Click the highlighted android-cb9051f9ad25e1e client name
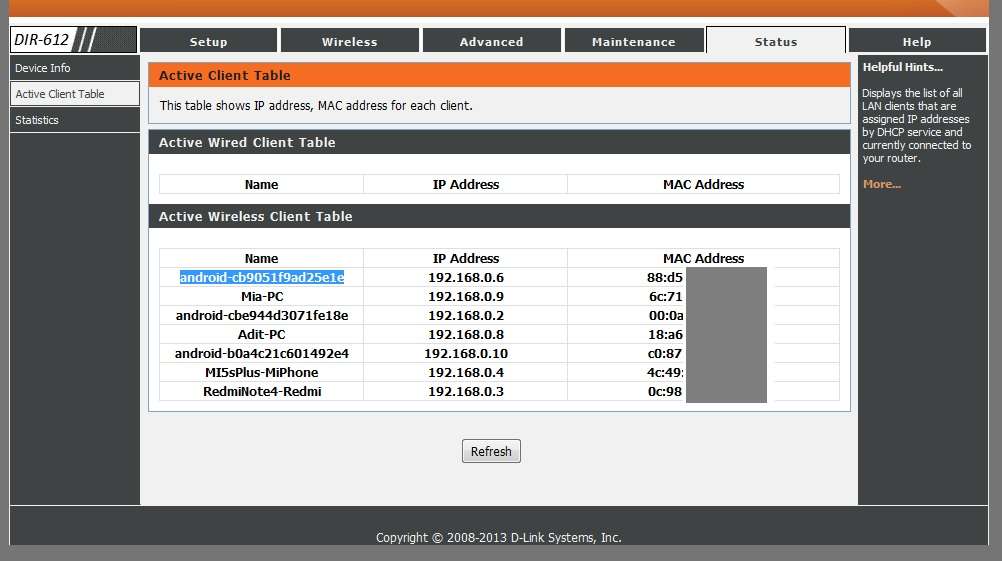 coord(262,277)
